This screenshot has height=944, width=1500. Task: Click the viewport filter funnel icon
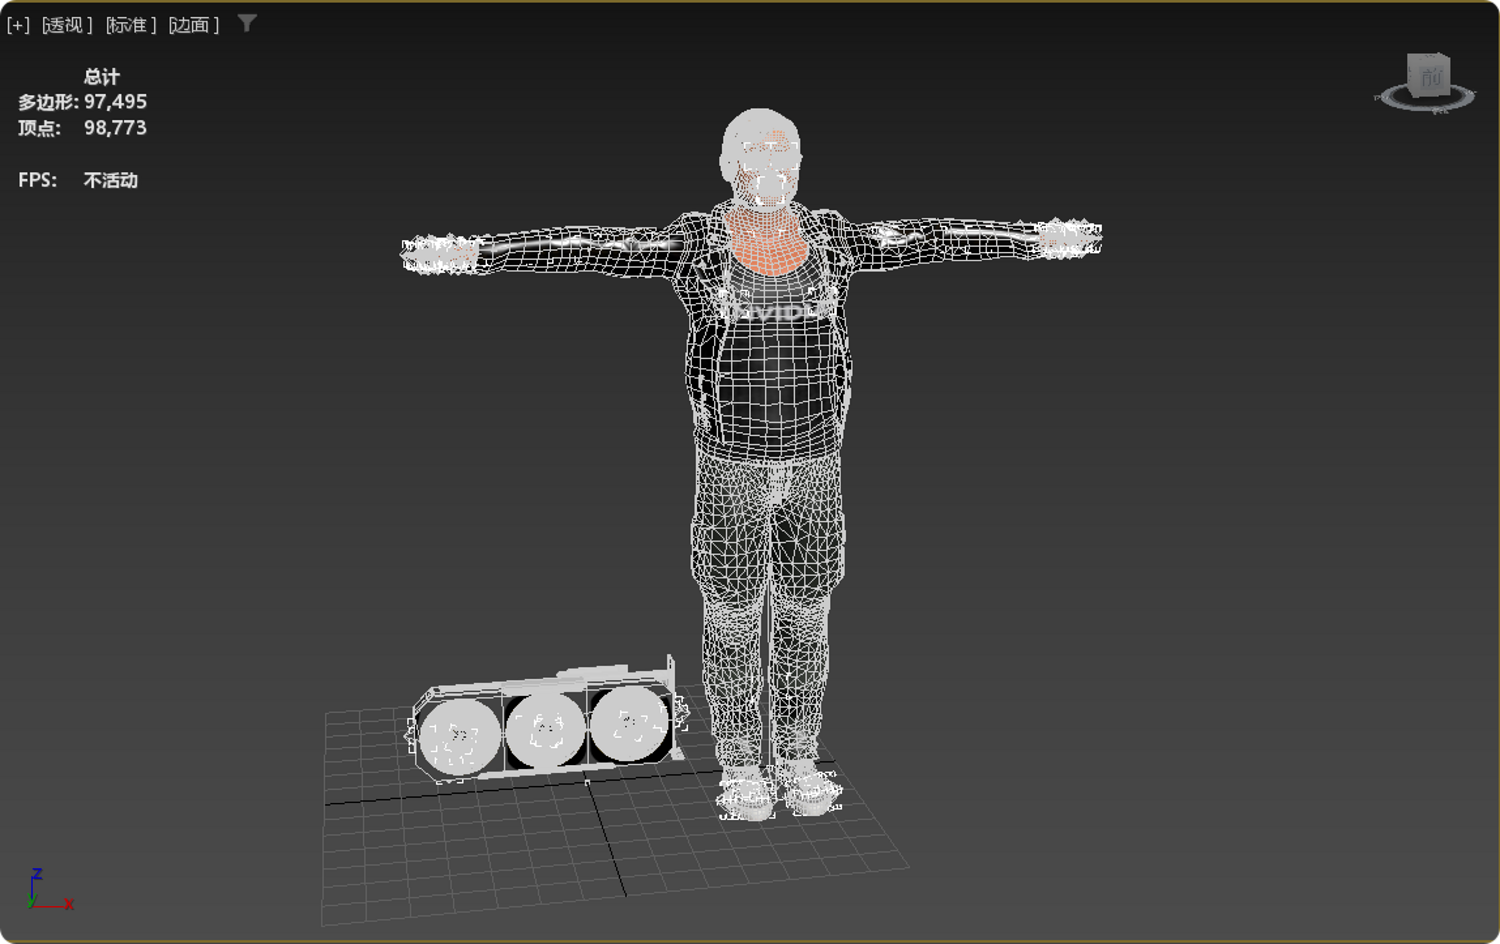coord(247,23)
